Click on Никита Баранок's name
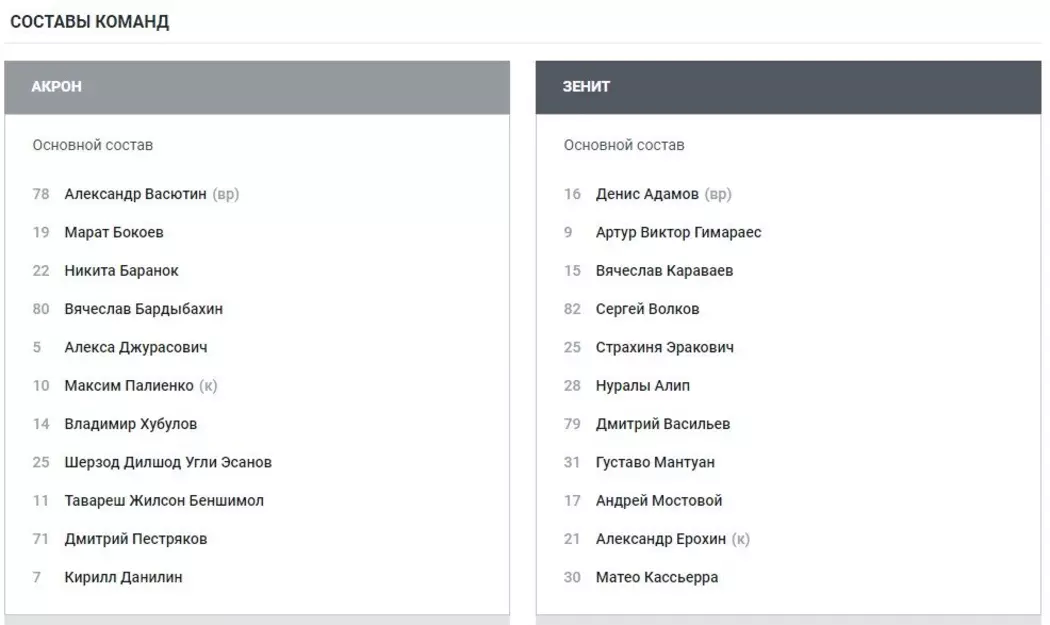Image resolution: width=1050 pixels, height=625 pixels. click(x=121, y=271)
